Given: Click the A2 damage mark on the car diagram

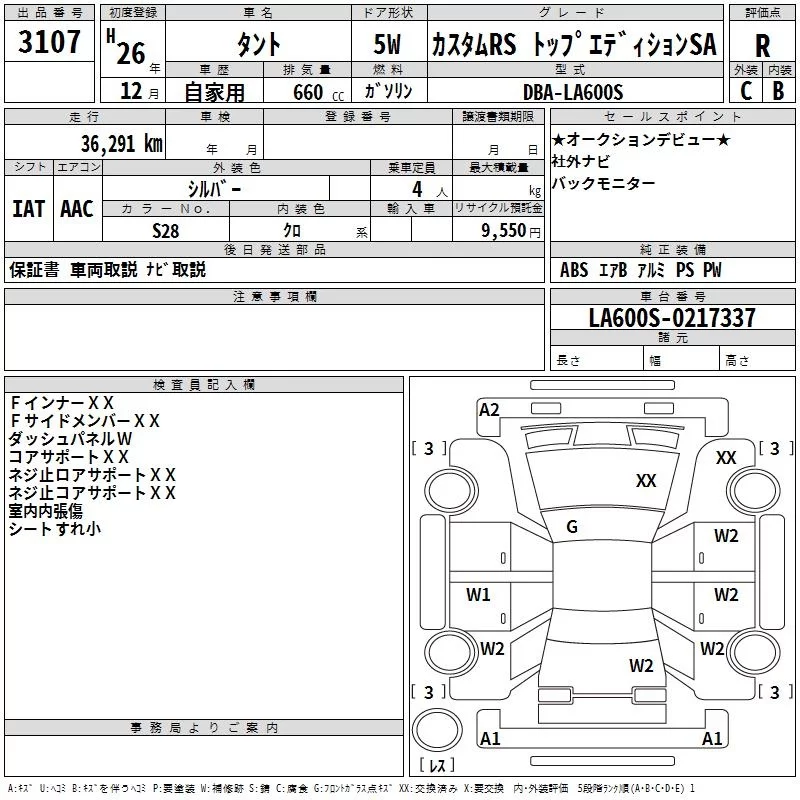Looking at the screenshot, I should [489, 409].
